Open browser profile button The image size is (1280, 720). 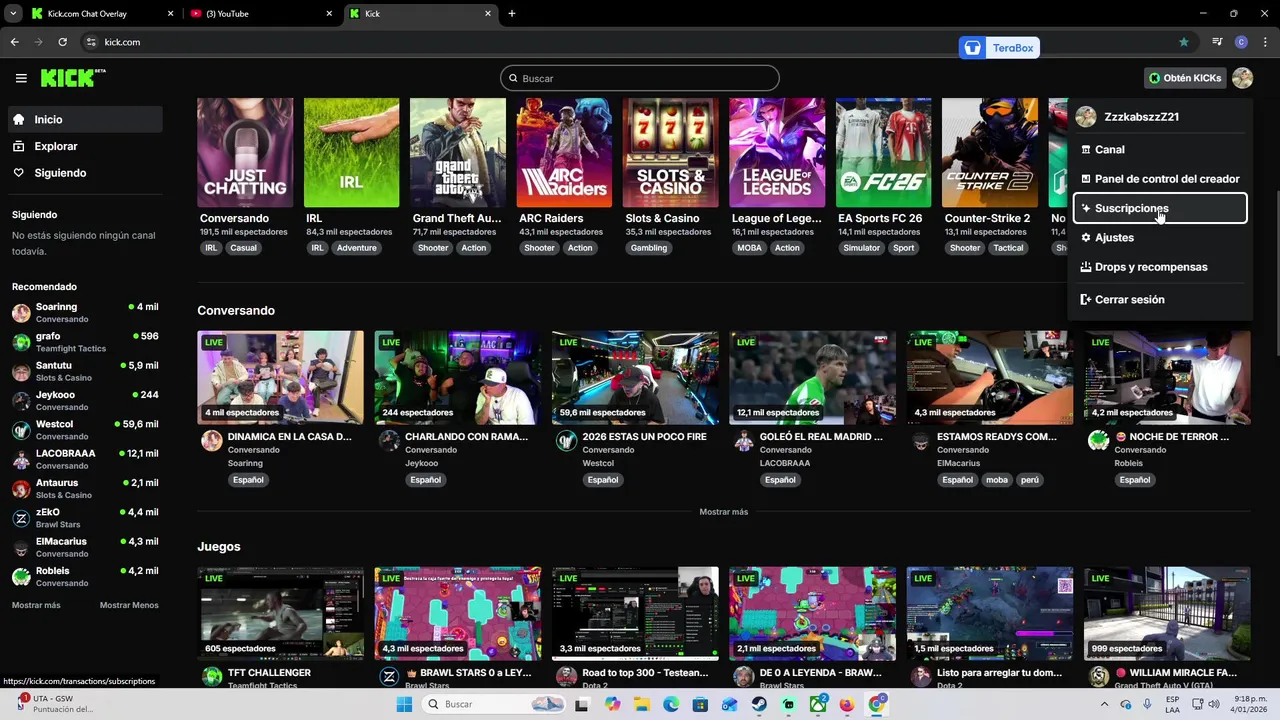point(1241,42)
